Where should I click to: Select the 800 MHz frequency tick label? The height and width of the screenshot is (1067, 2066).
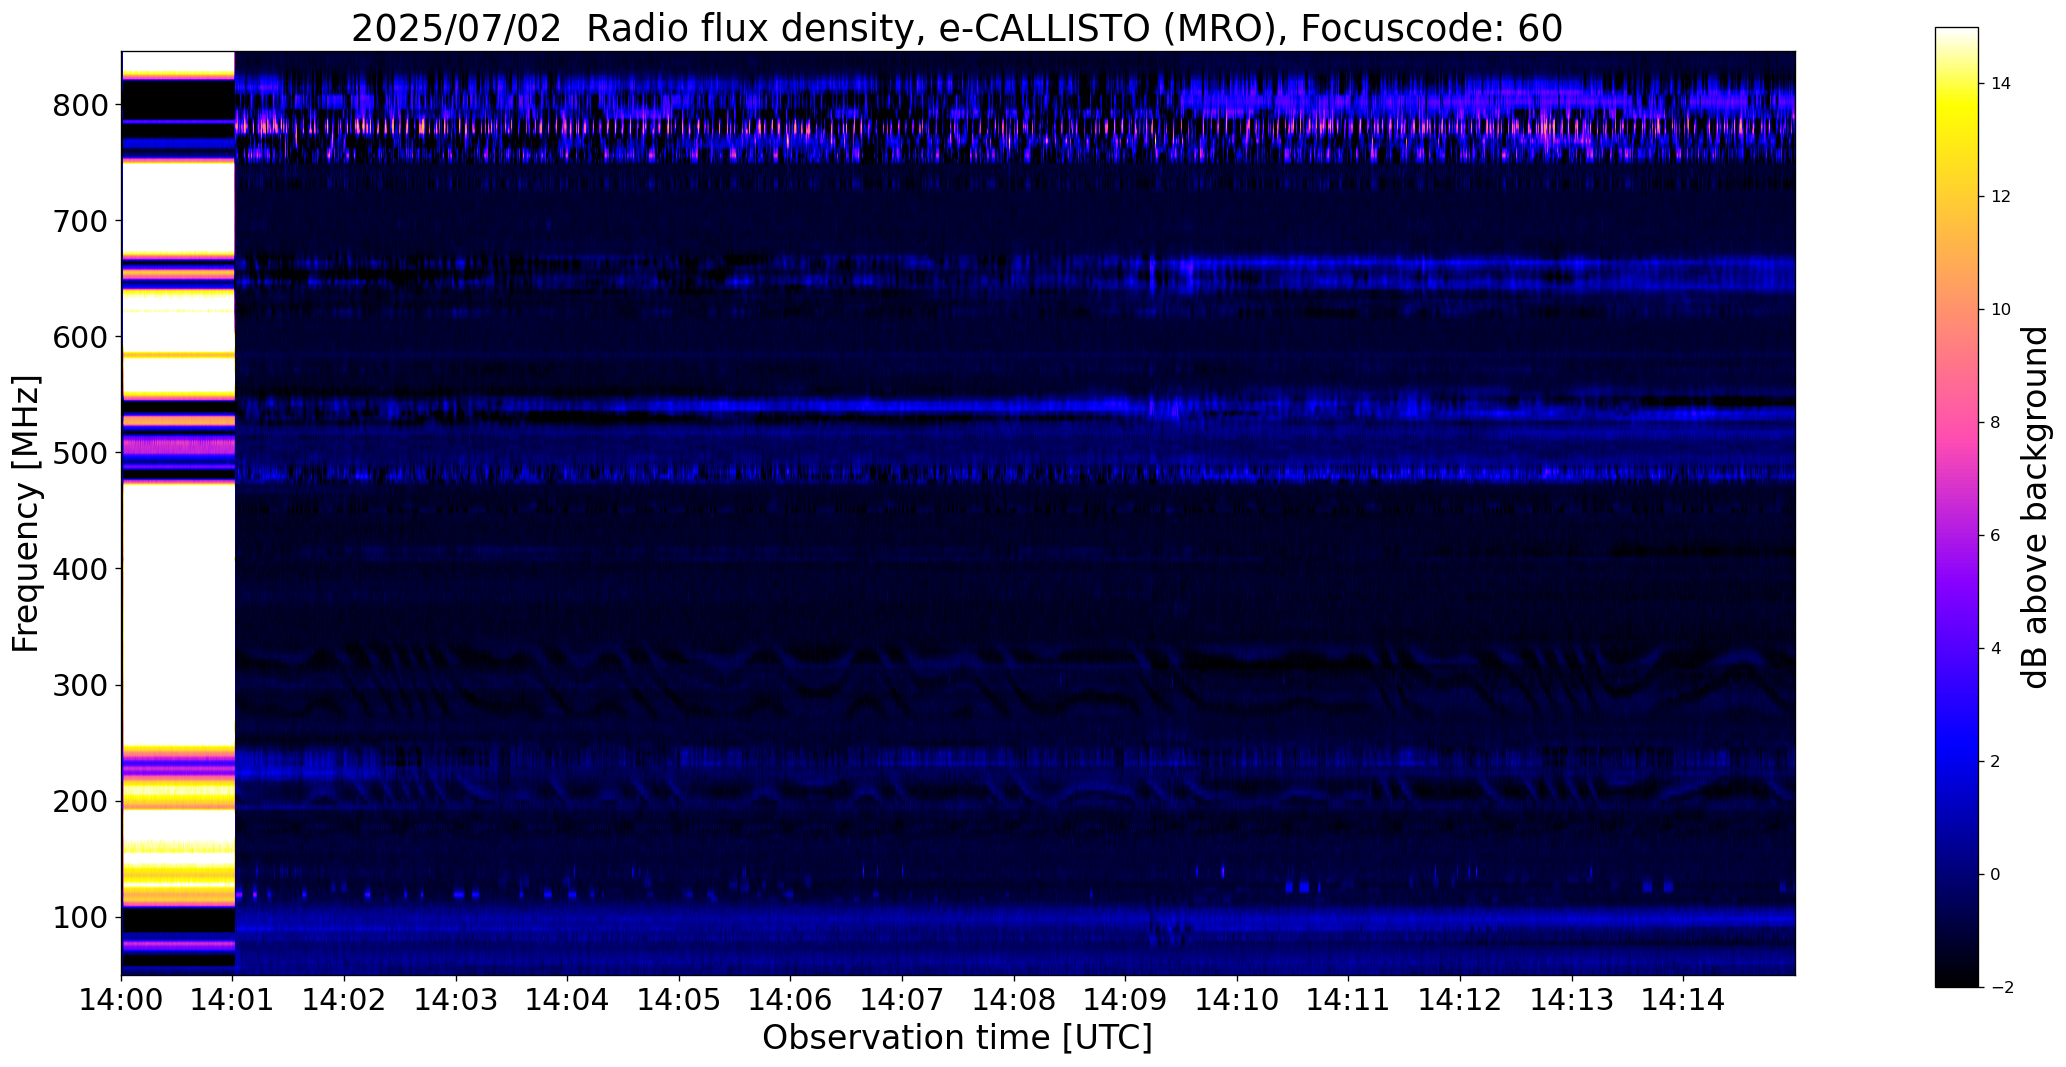tap(79, 105)
